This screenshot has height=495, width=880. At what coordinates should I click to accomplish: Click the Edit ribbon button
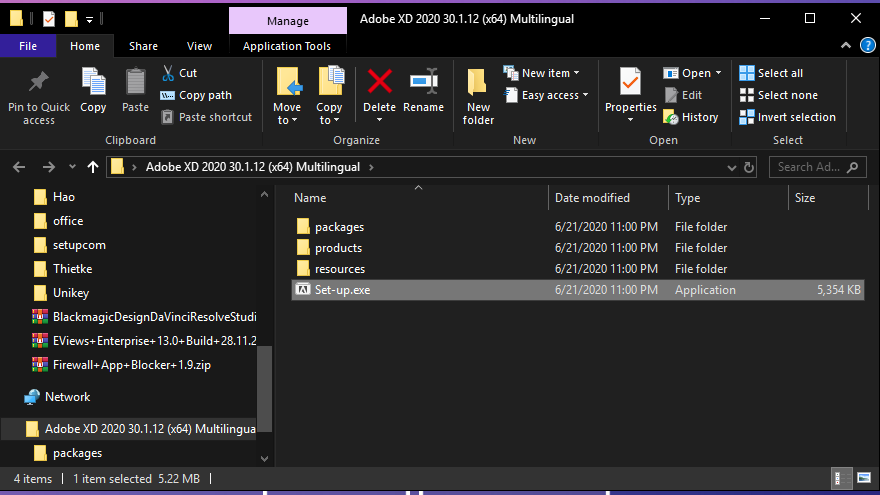[x=683, y=95]
